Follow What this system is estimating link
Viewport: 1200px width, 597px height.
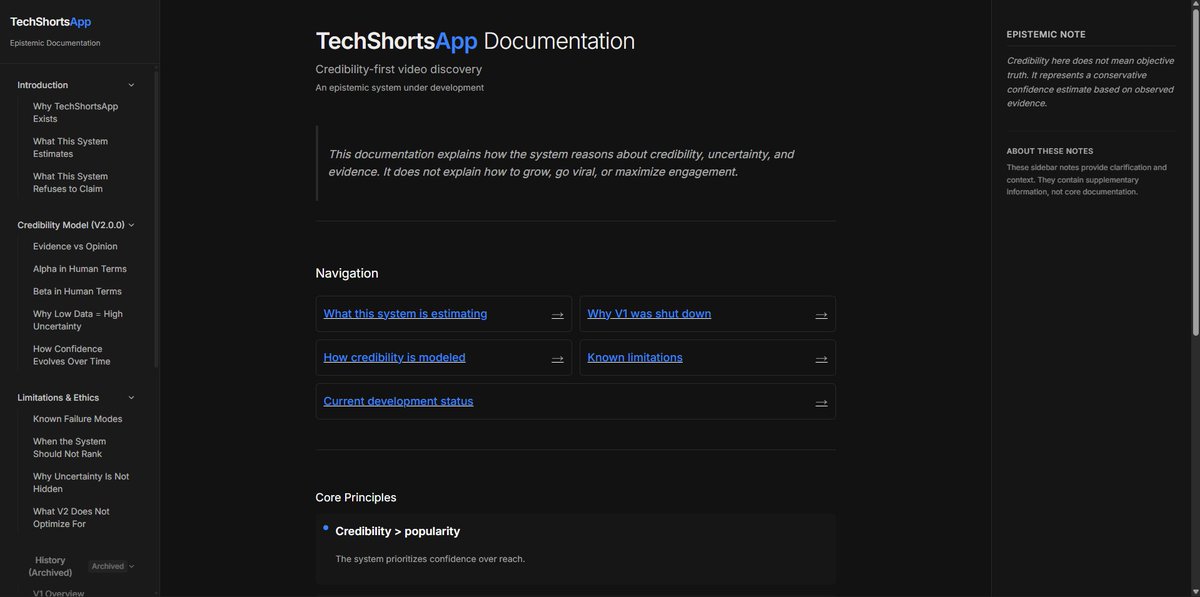coord(405,314)
